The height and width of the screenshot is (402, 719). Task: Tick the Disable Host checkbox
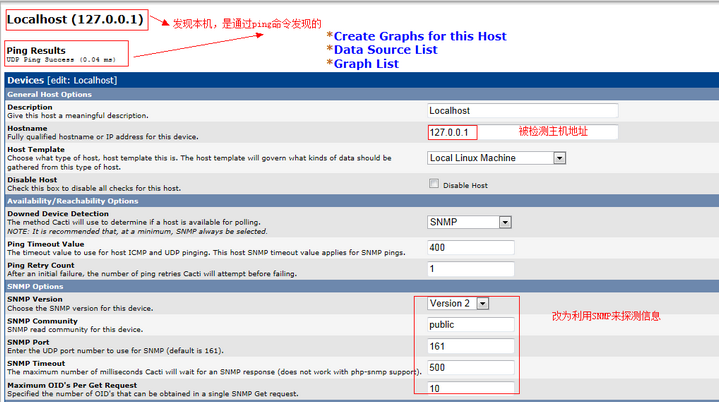[433, 184]
